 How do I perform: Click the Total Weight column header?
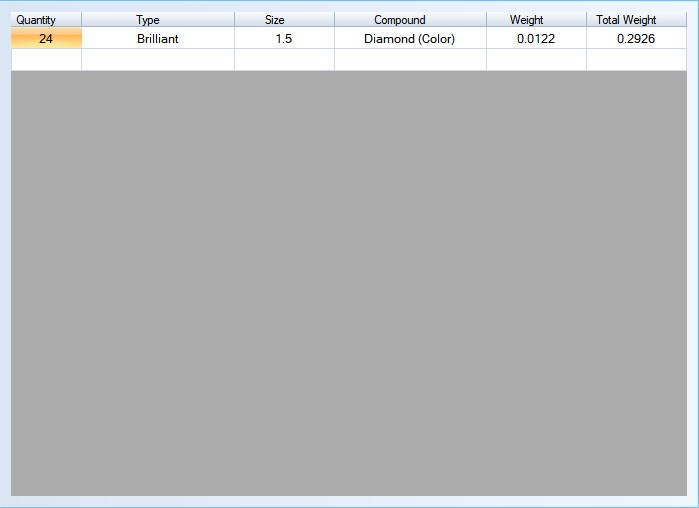pyautogui.click(x=627, y=20)
